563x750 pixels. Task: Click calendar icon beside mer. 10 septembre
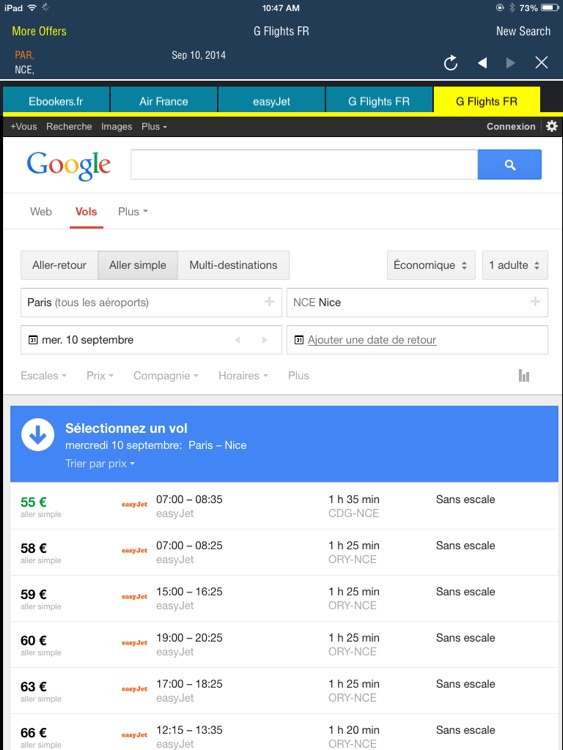click(33, 340)
